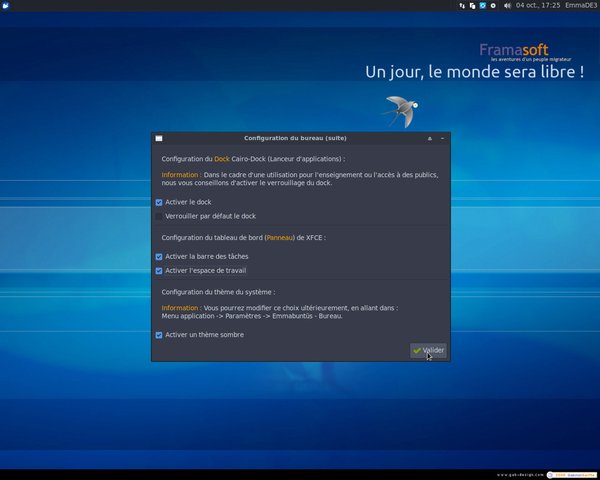Disable Activer un thème sombre
600x480 pixels.
pos(159,335)
